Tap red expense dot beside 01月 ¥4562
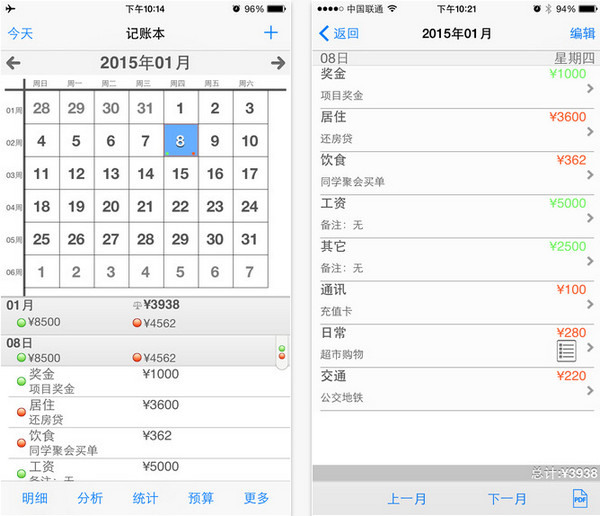 pos(137,323)
